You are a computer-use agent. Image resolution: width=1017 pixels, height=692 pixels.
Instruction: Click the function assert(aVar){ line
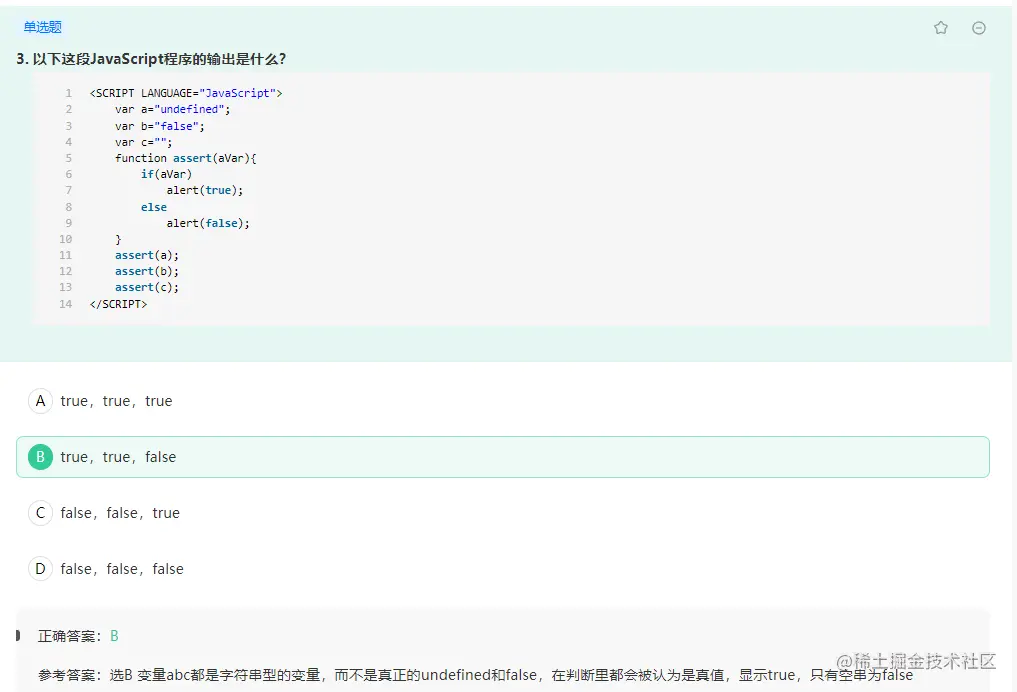(185, 158)
